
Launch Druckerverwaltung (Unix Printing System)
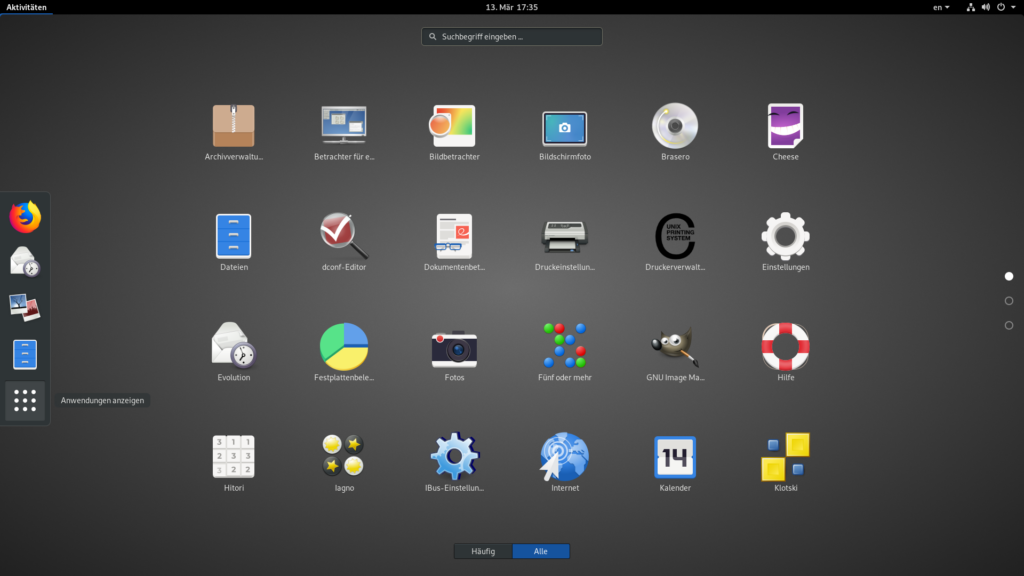point(675,242)
